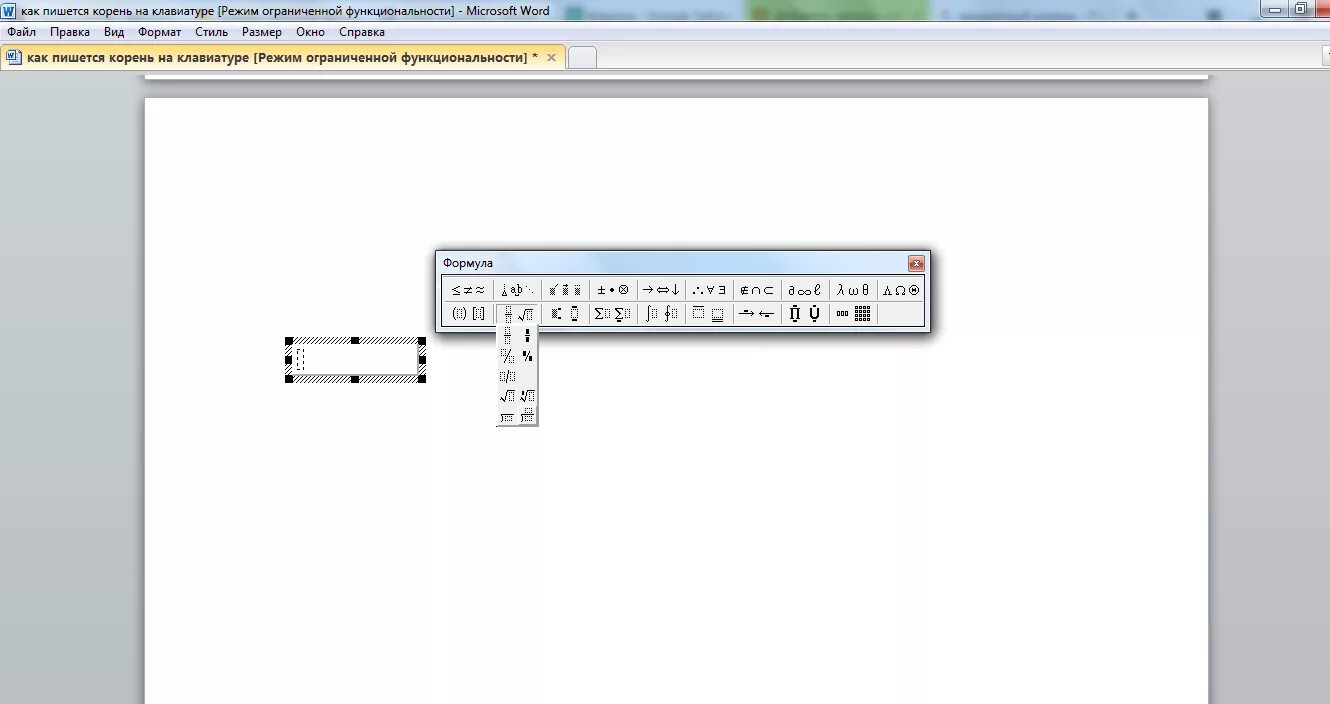Open the set theory symbols palette (∉ ∩ ⊂)

coord(756,290)
